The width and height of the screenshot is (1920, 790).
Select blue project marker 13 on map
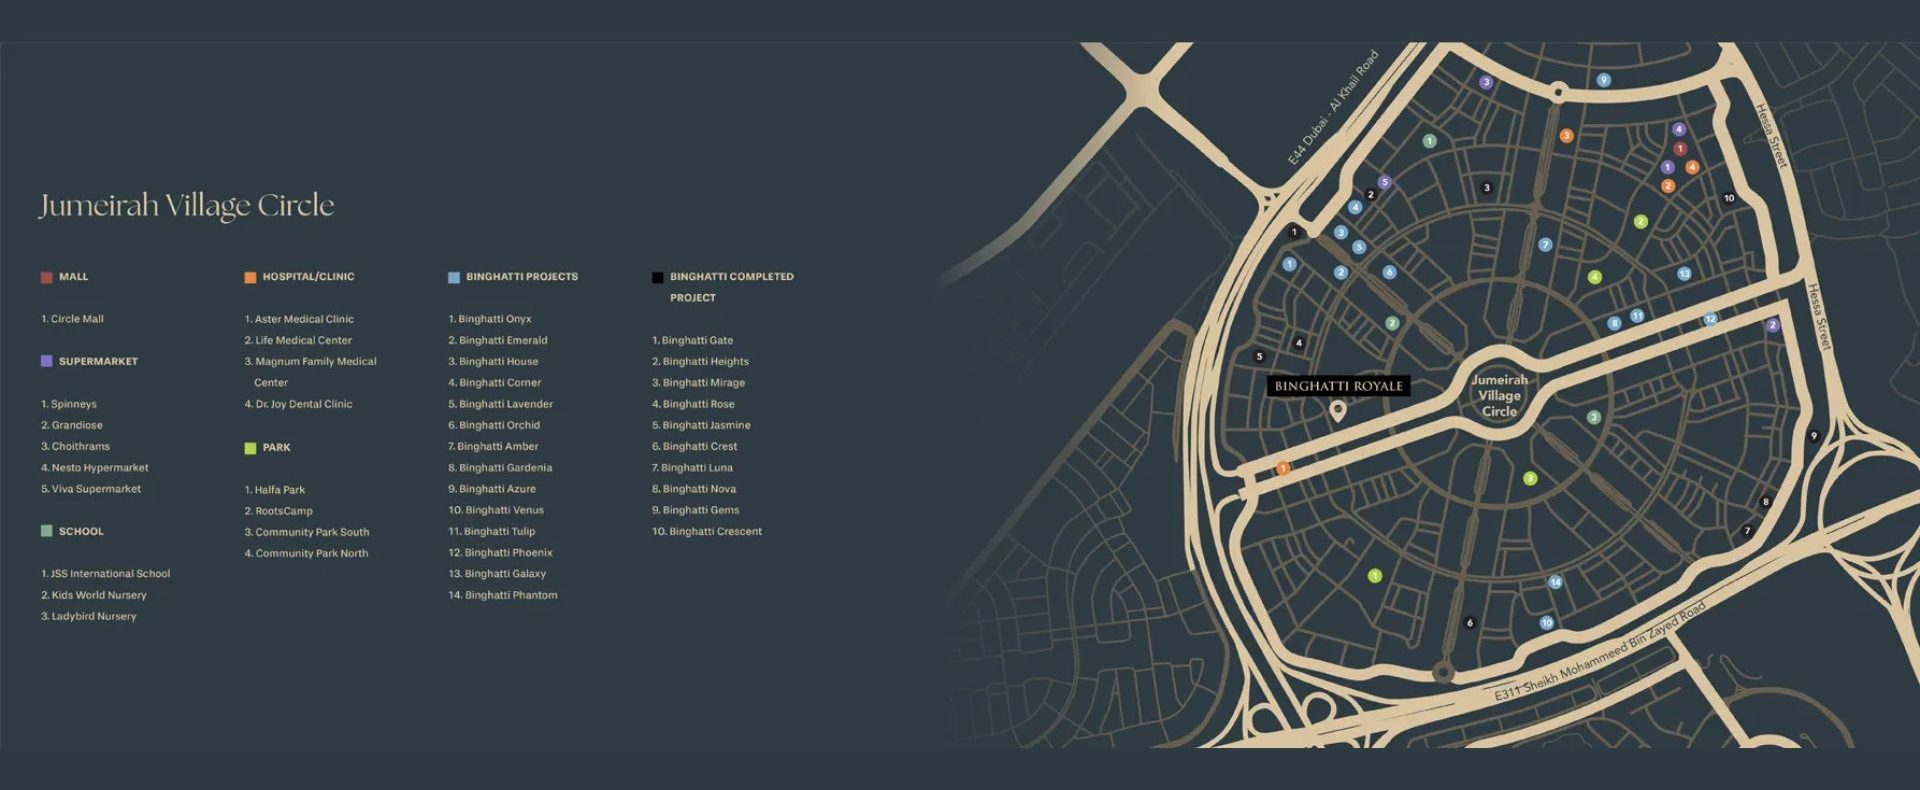pos(1684,274)
